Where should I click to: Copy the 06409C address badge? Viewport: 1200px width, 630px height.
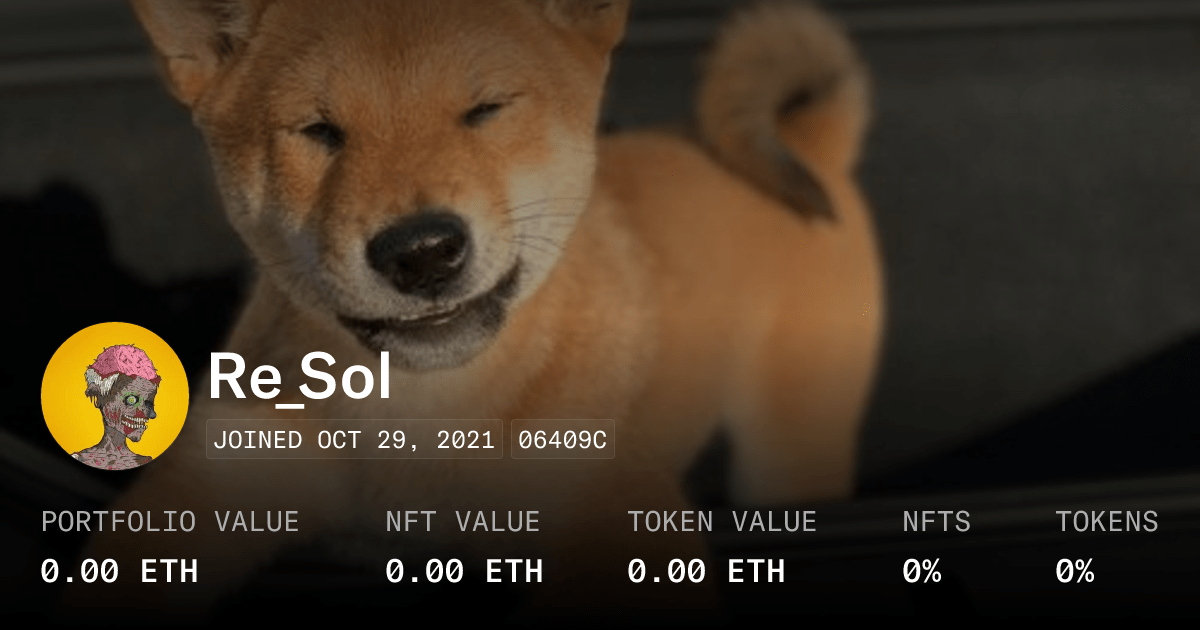563,440
